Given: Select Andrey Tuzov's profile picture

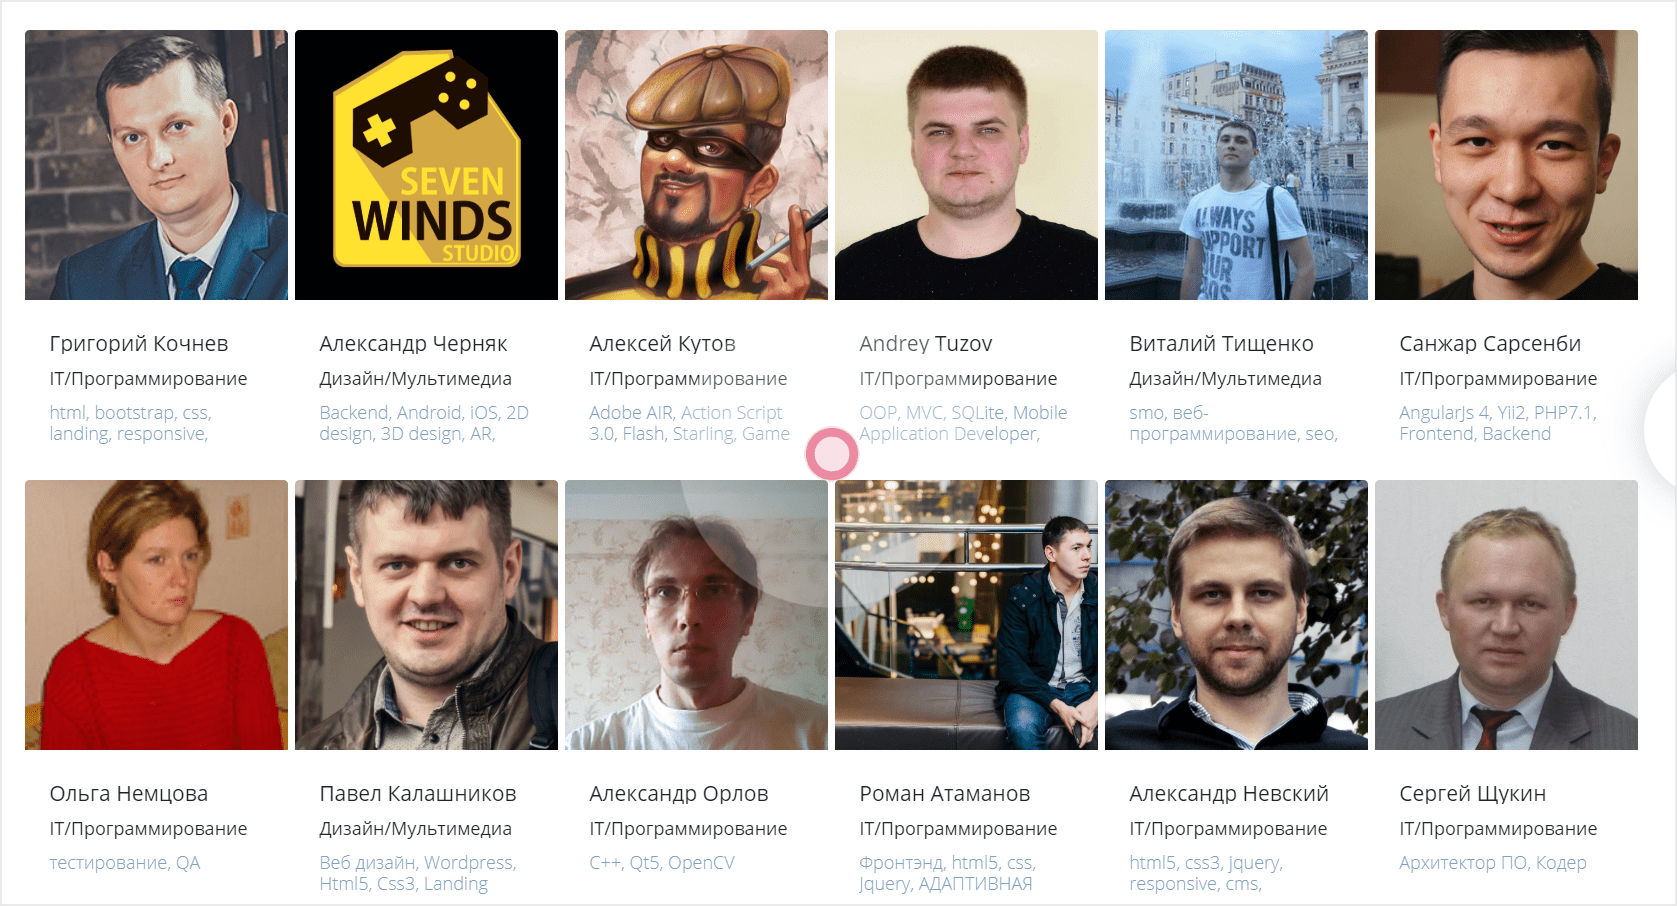Looking at the screenshot, I should point(966,165).
